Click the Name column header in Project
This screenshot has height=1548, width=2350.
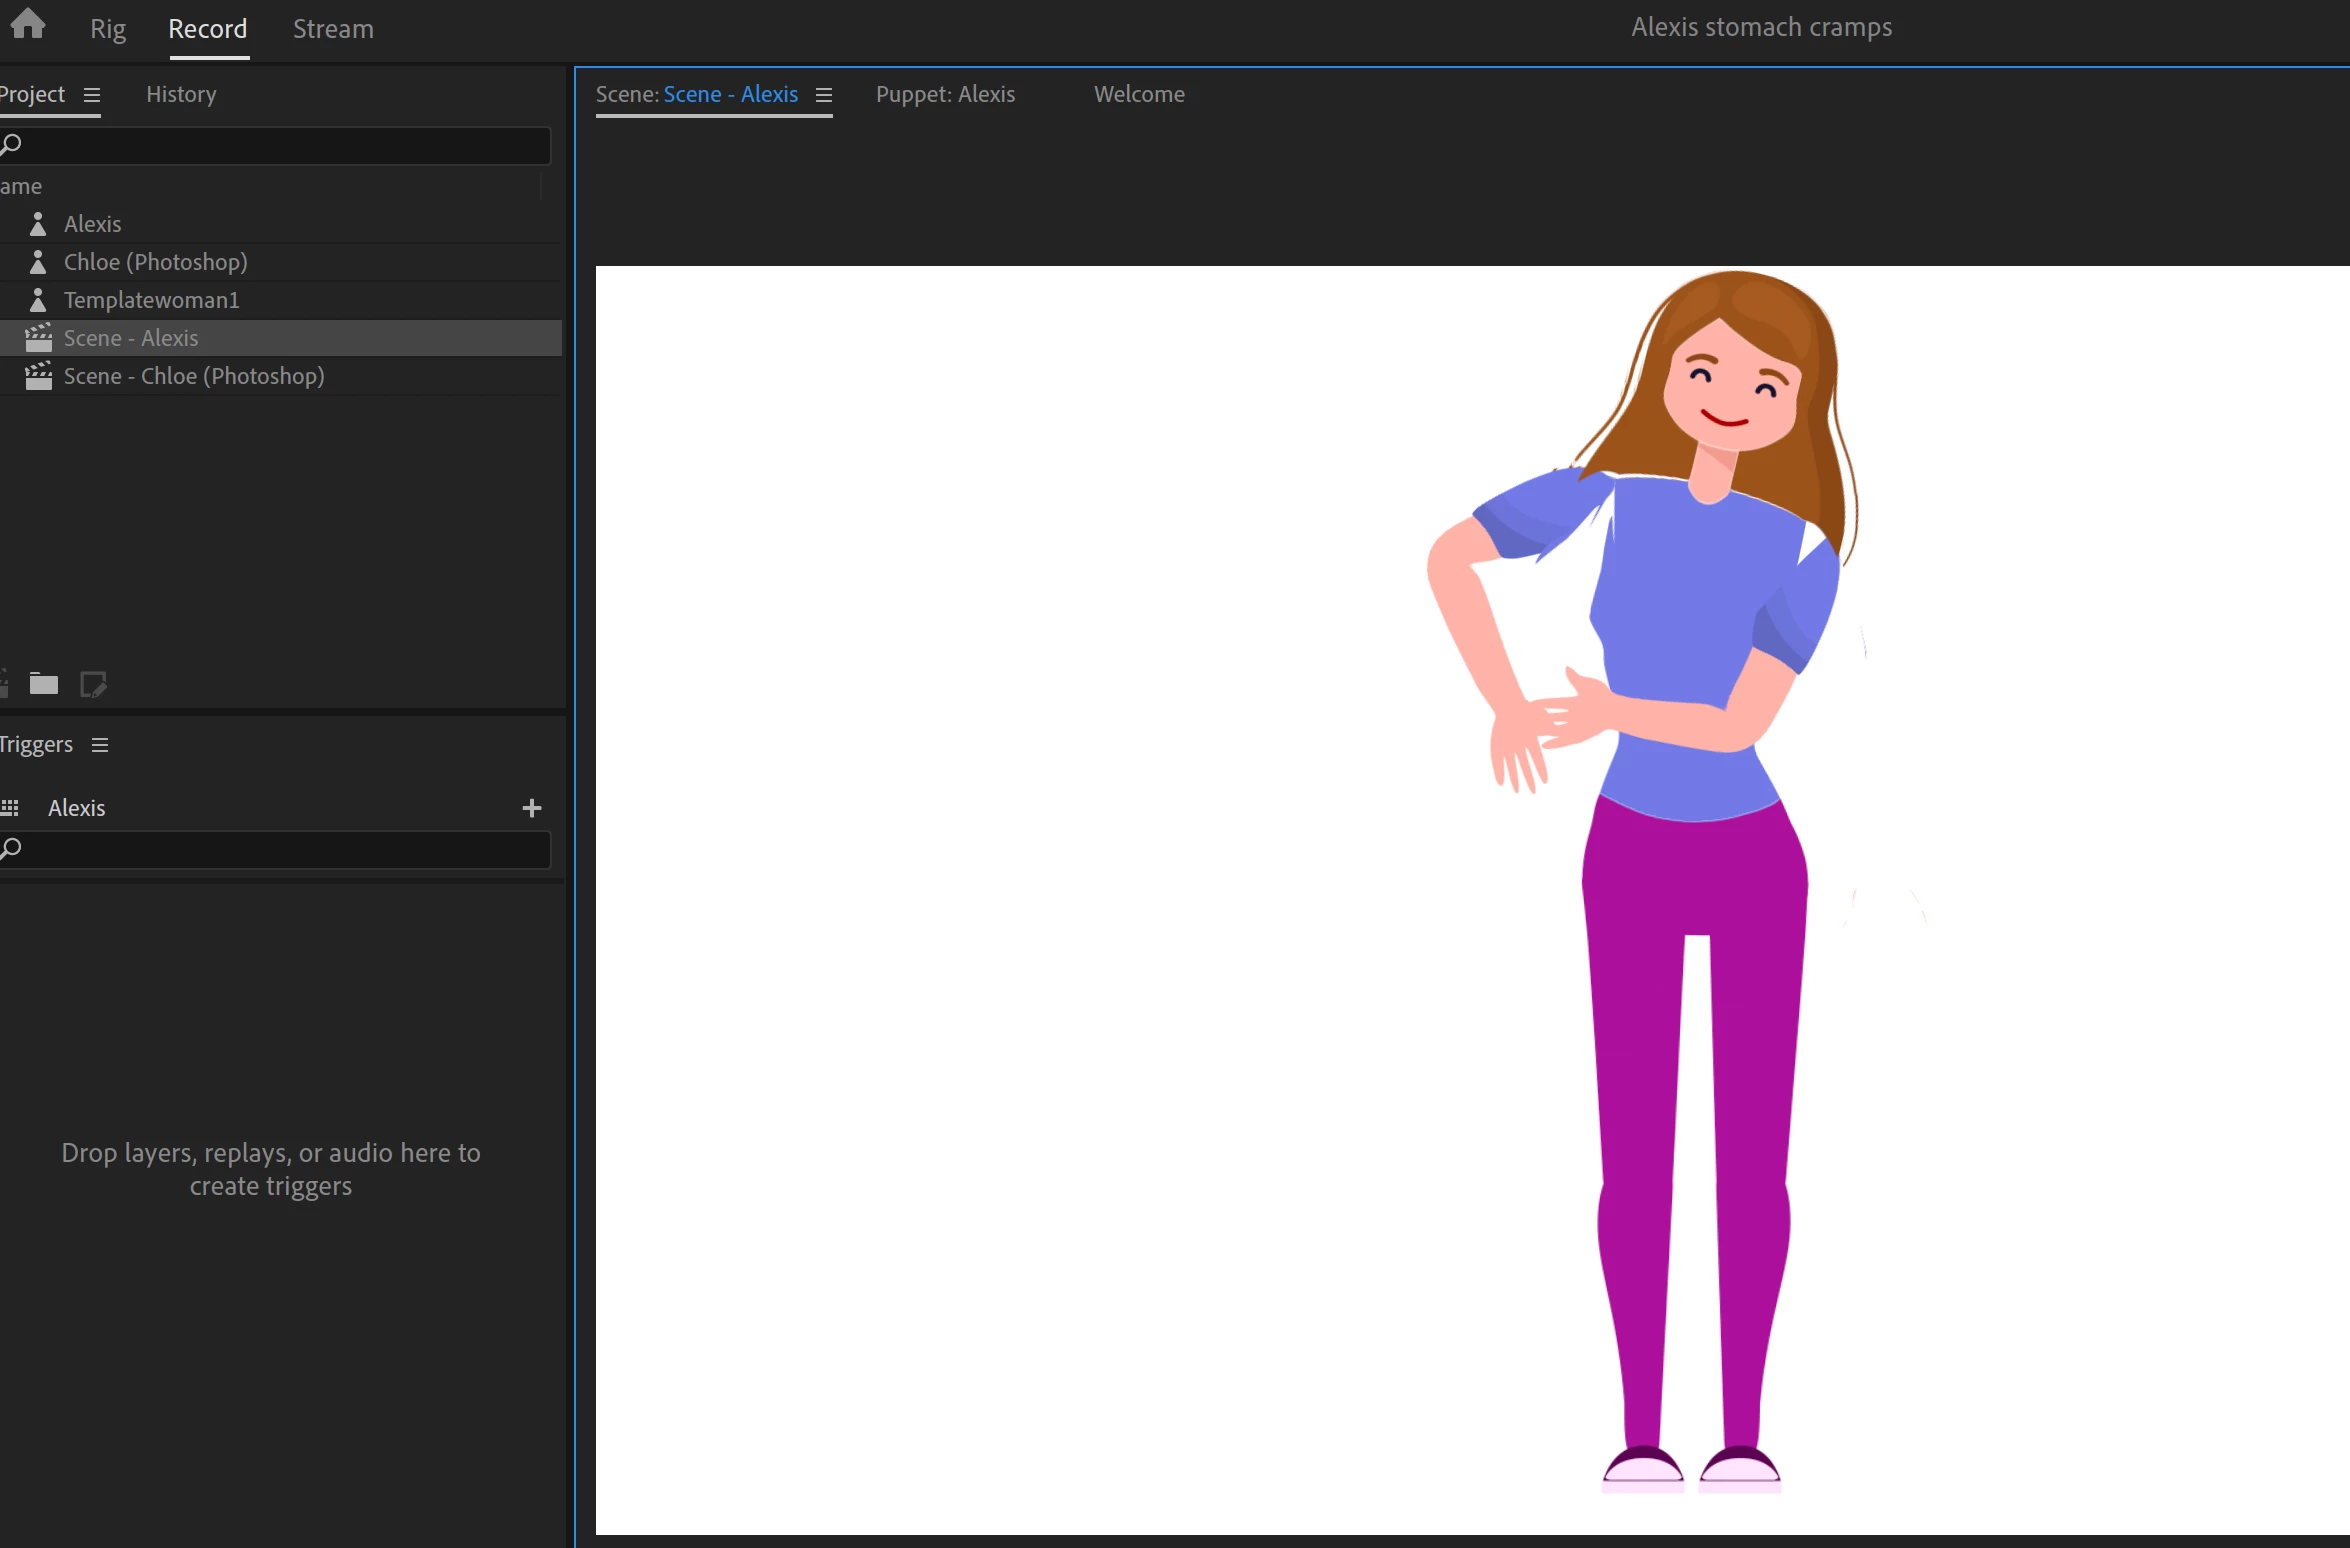pos(21,186)
